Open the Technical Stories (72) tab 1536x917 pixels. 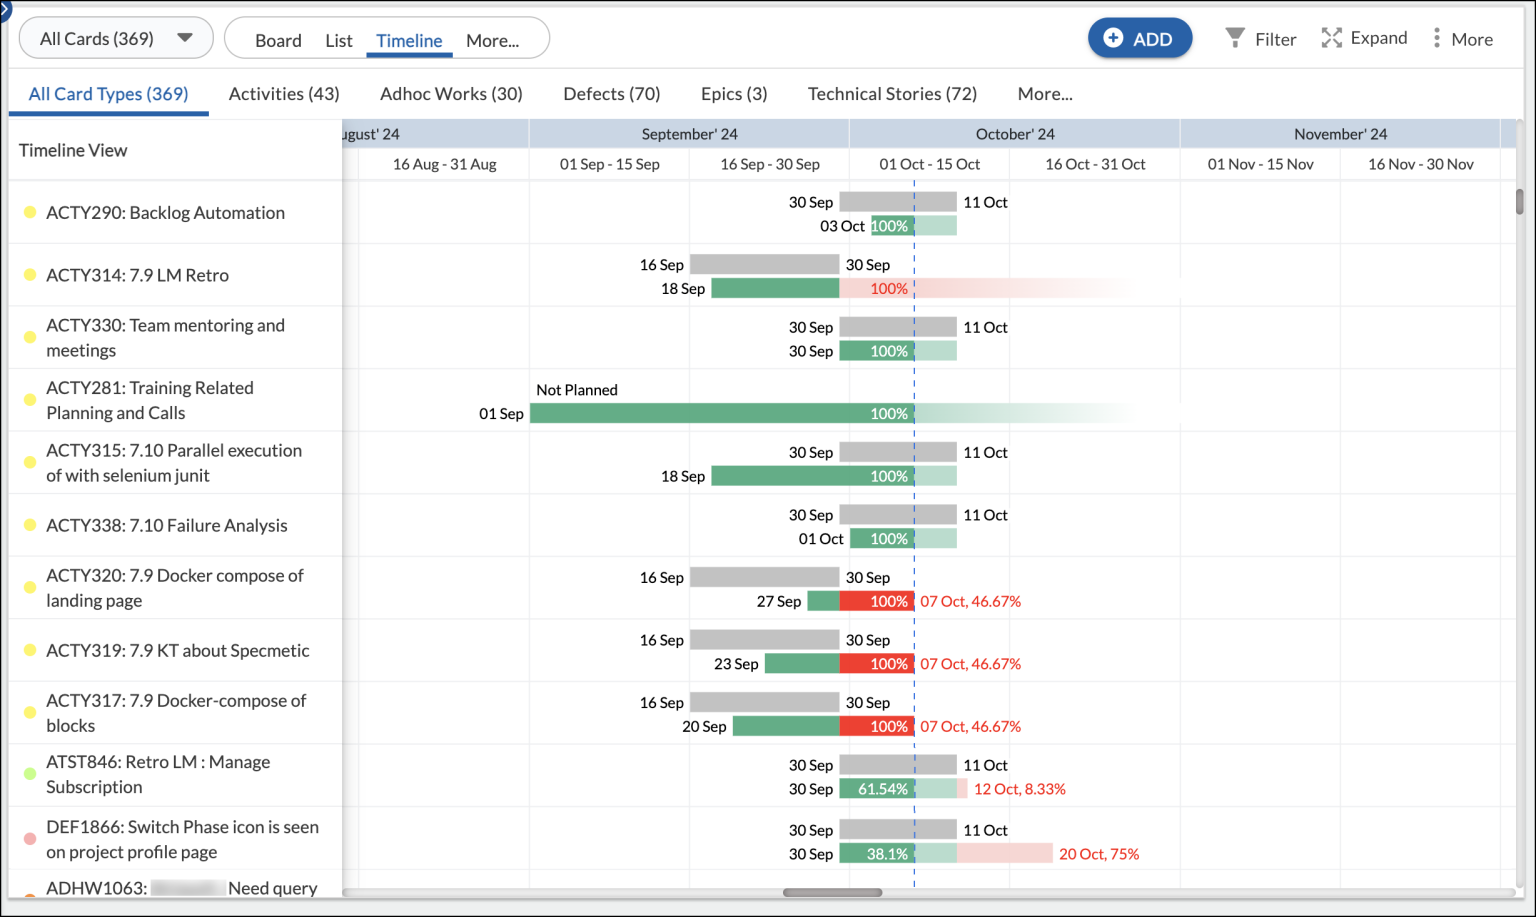[x=892, y=93]
